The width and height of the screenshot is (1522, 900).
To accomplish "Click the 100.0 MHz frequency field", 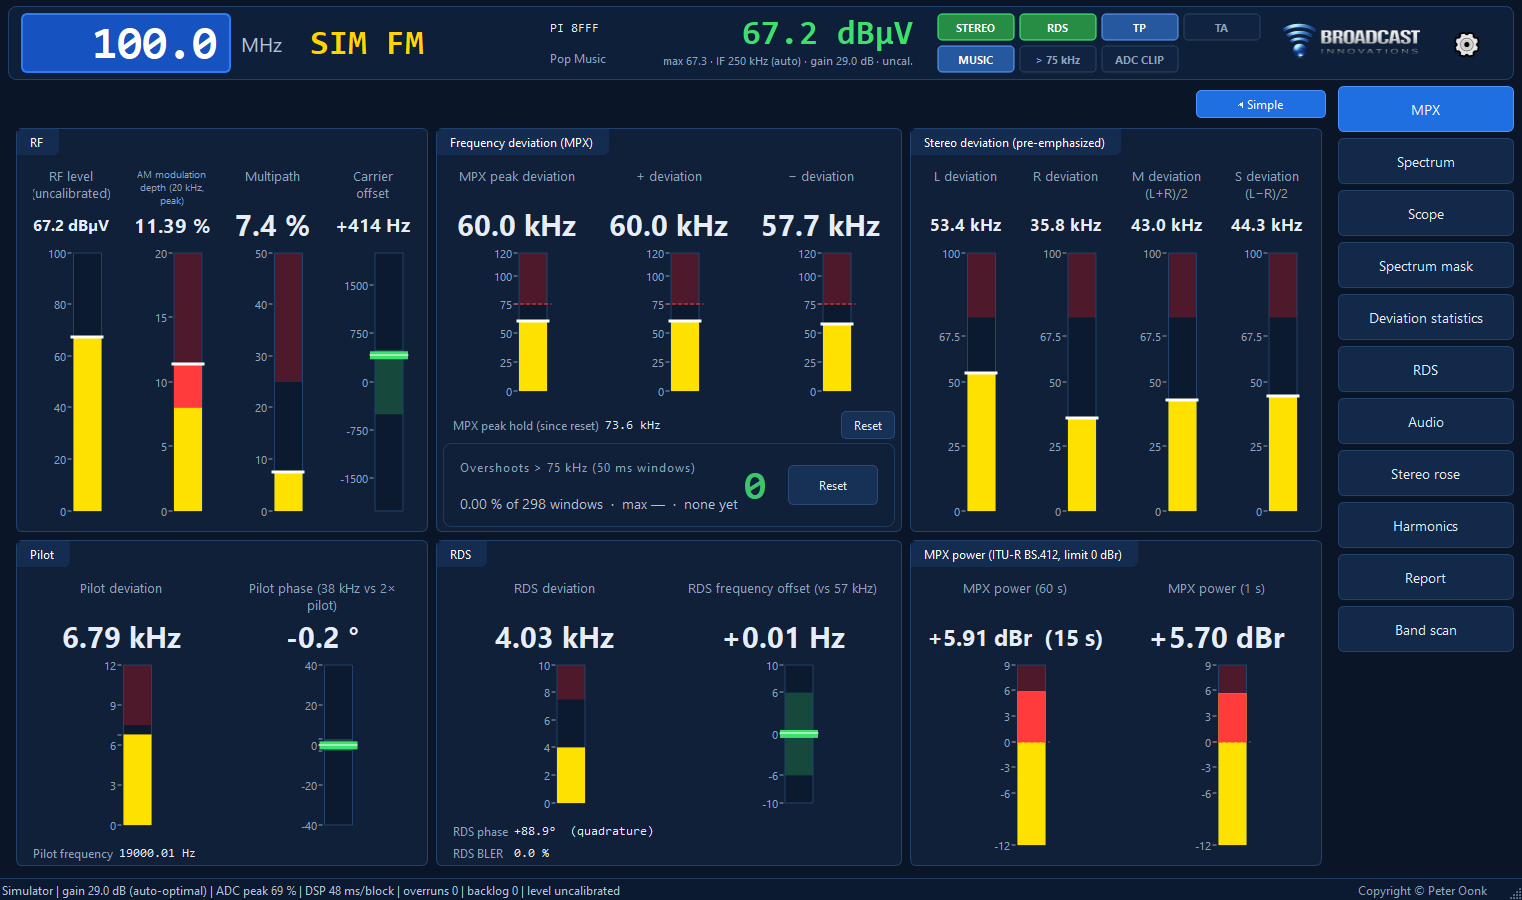I will click(126, 43).
